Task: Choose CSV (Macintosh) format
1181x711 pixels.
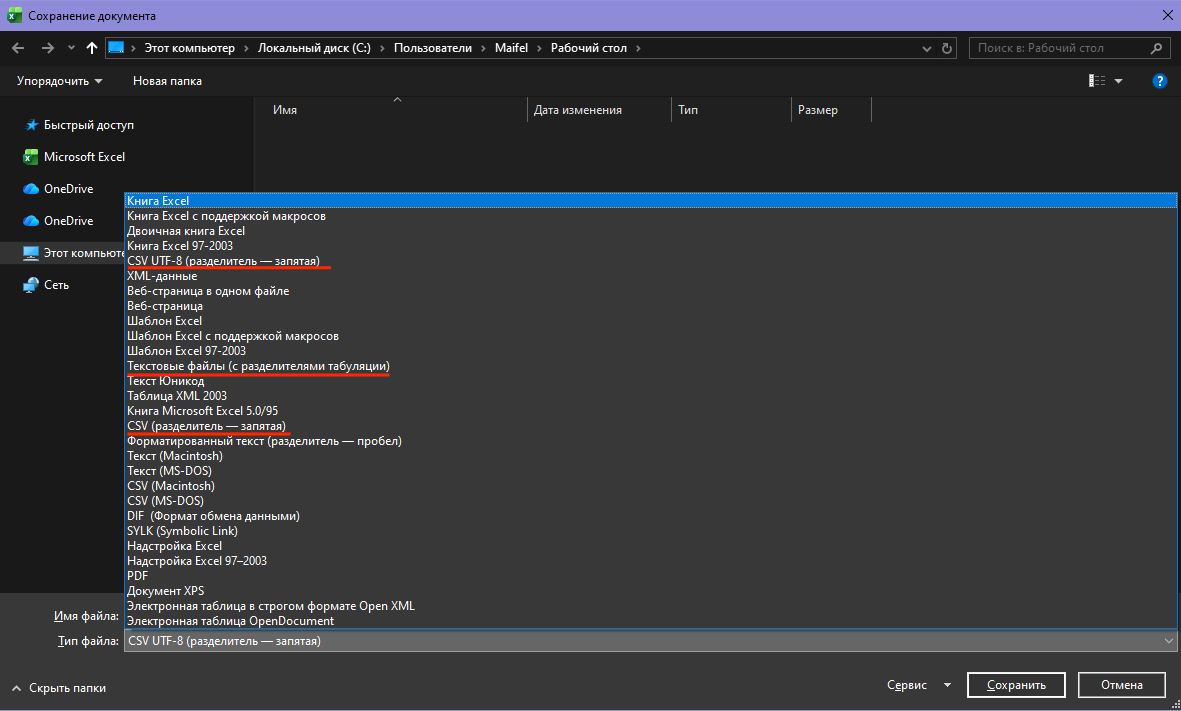Action: pyautogui.click(x=650, y=487)
